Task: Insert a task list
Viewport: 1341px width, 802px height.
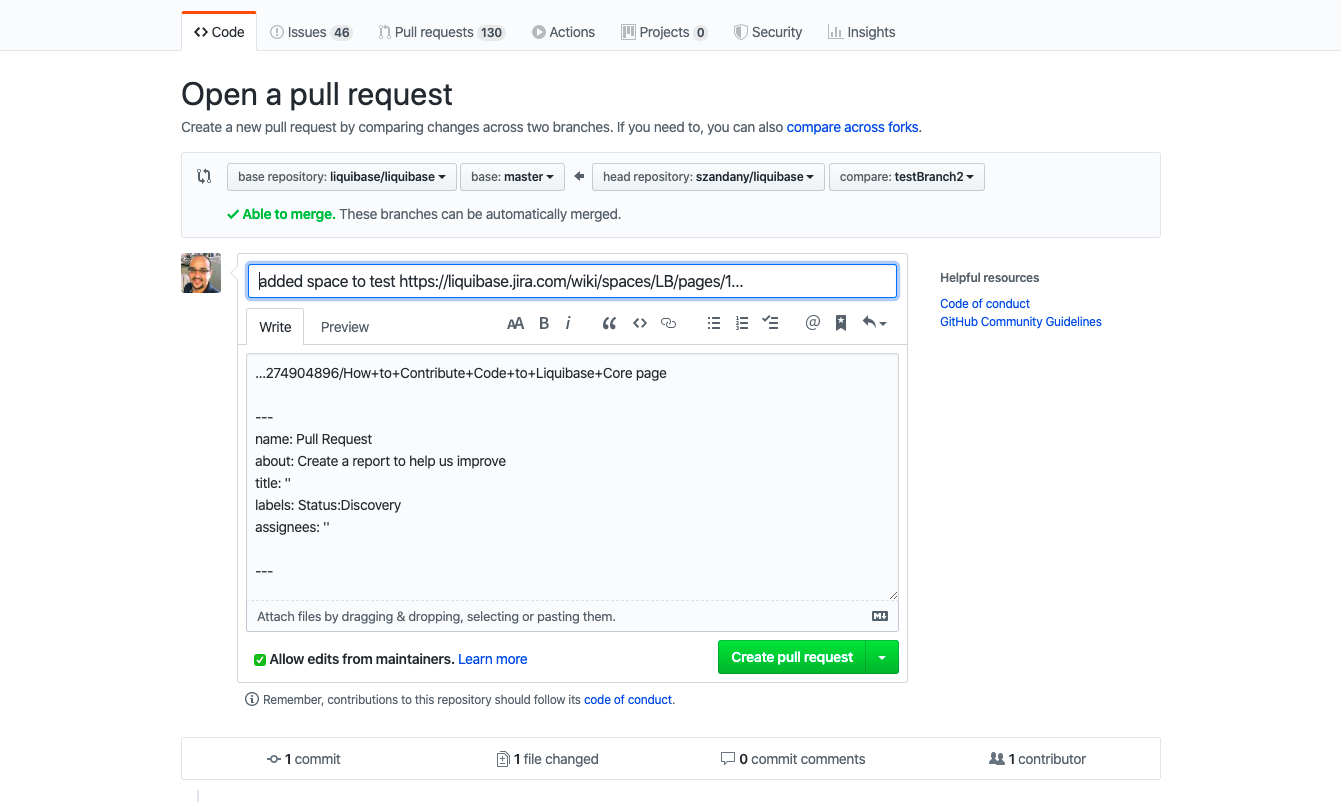Action: point(769,322)
